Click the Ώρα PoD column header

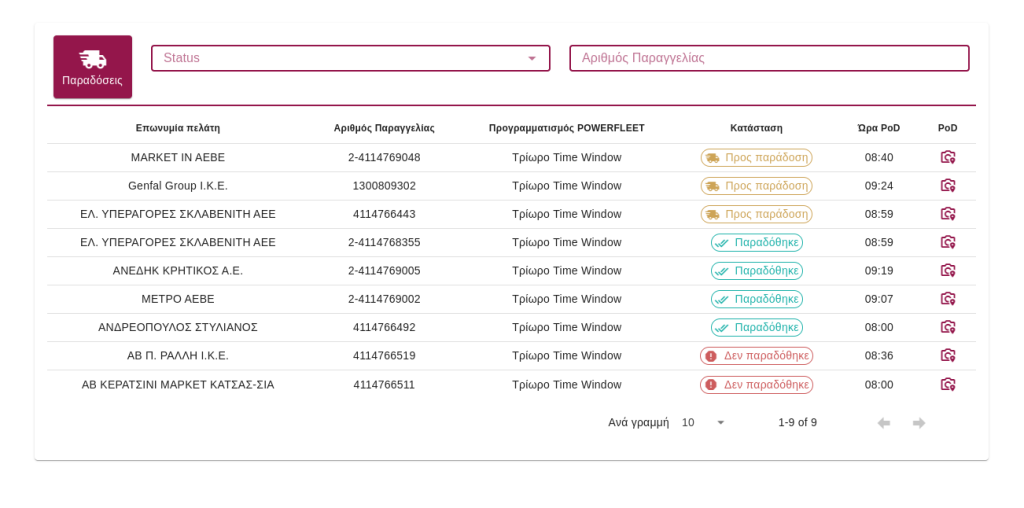[x=878, y=128]
